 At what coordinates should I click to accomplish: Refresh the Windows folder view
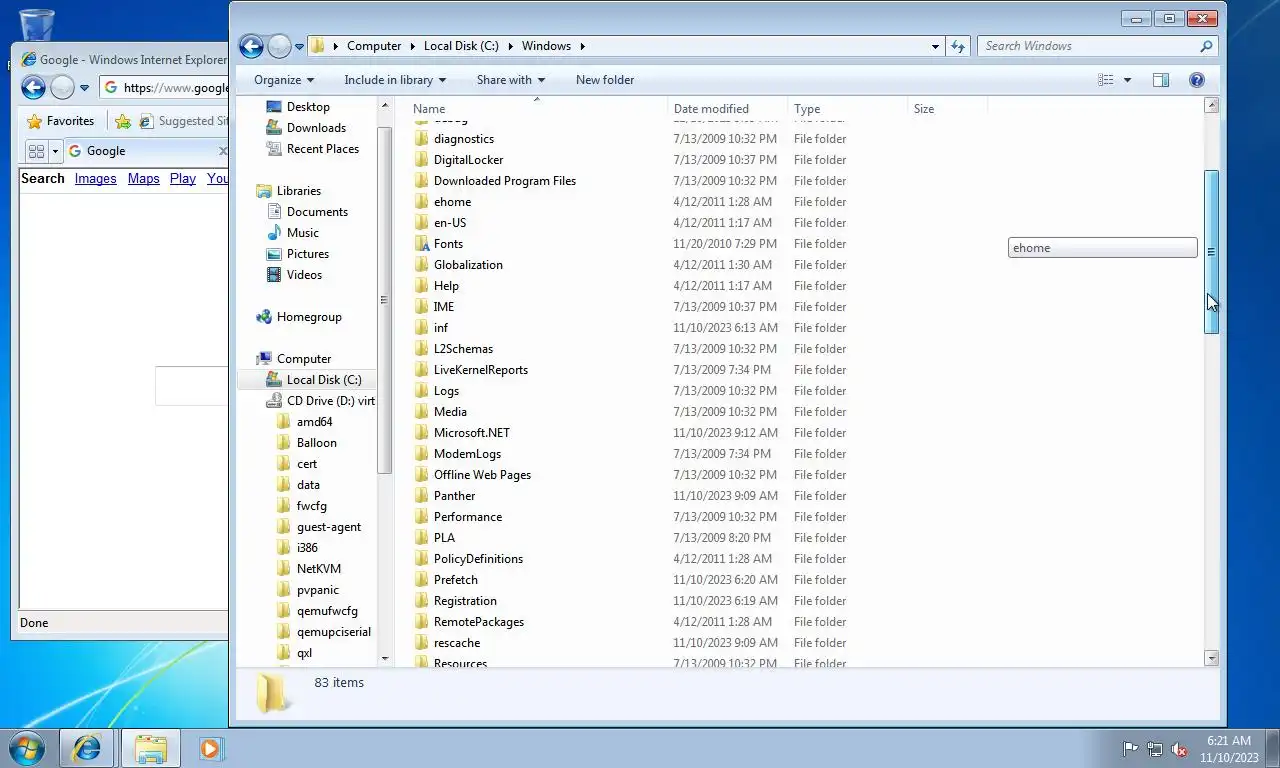pyautogui.click(x=958, y=46)
